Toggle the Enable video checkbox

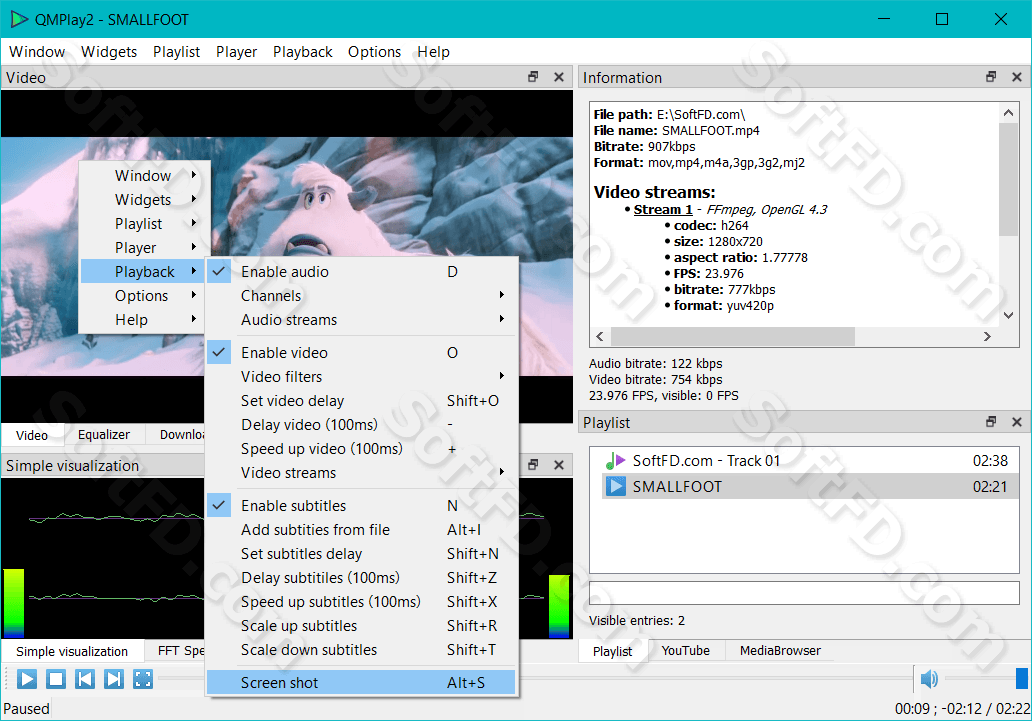(x=219, y=352)
